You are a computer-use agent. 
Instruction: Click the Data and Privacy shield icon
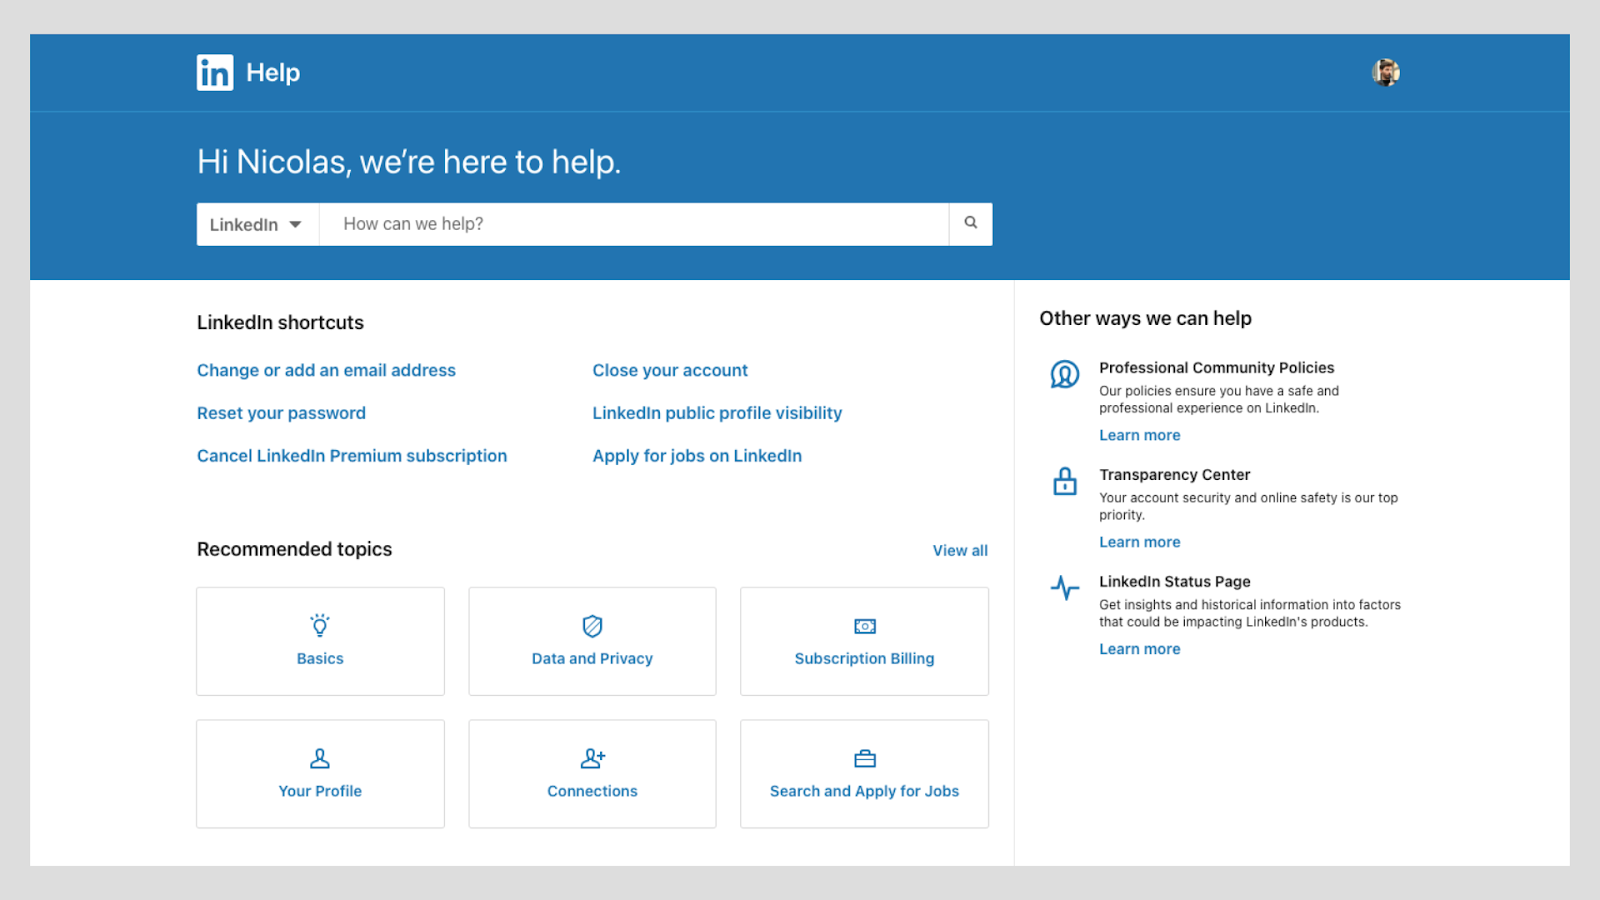(x=592, y=626)
